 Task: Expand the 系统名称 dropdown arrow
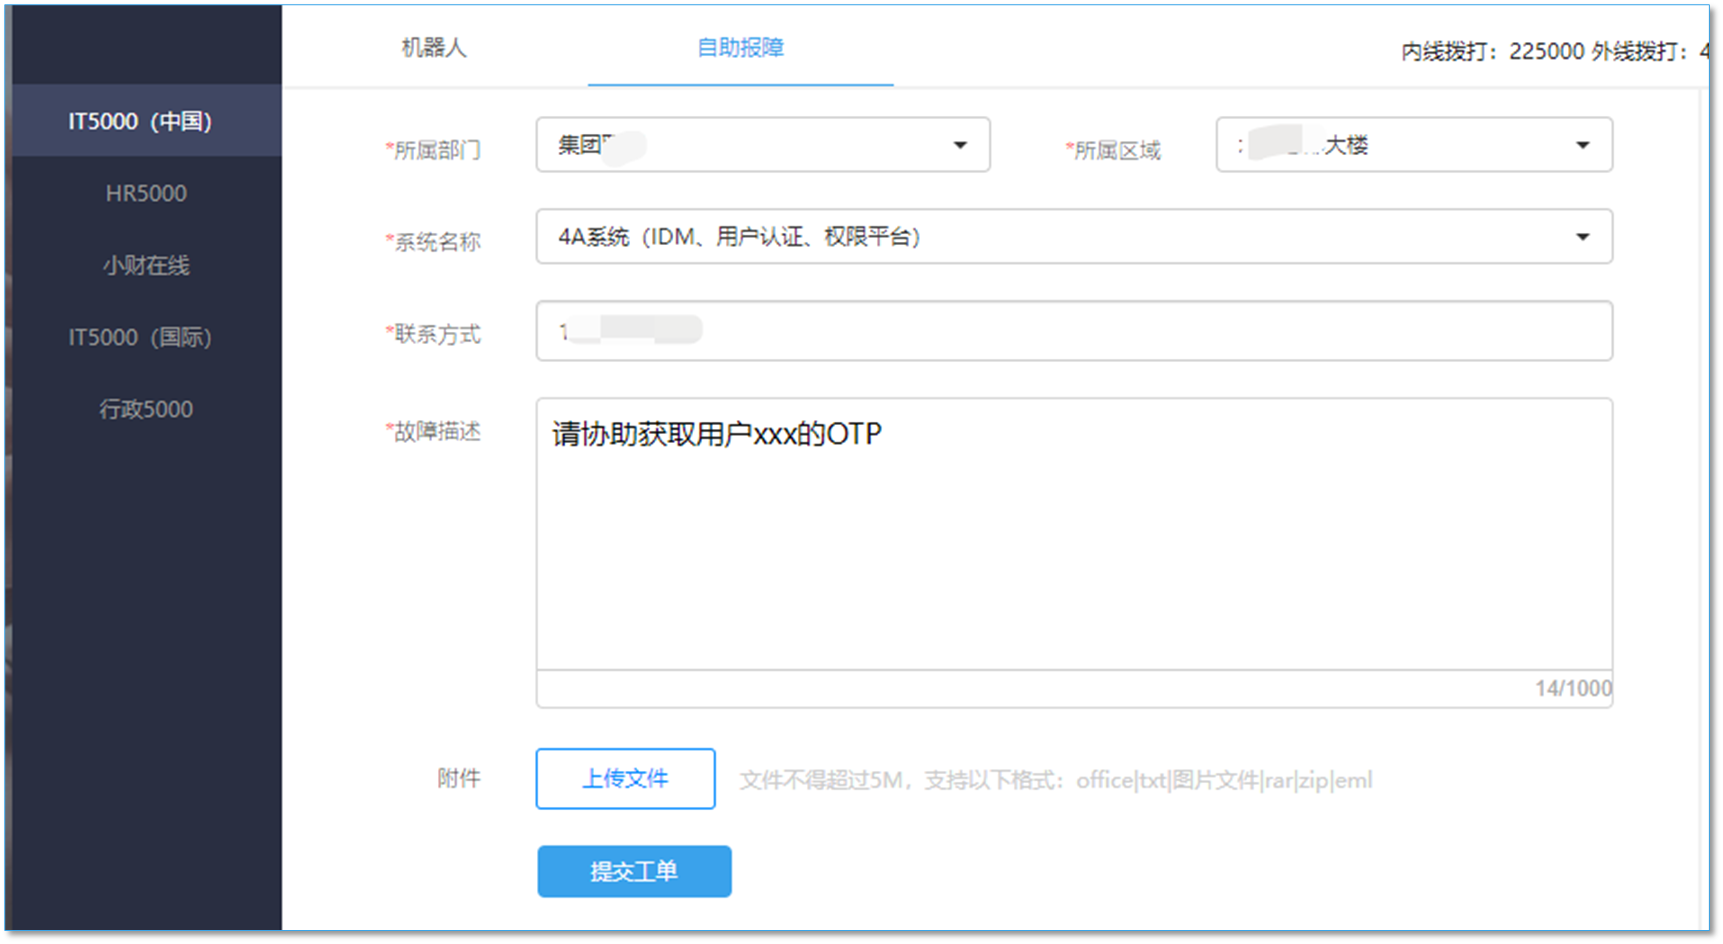click(x=1582, y=237)
